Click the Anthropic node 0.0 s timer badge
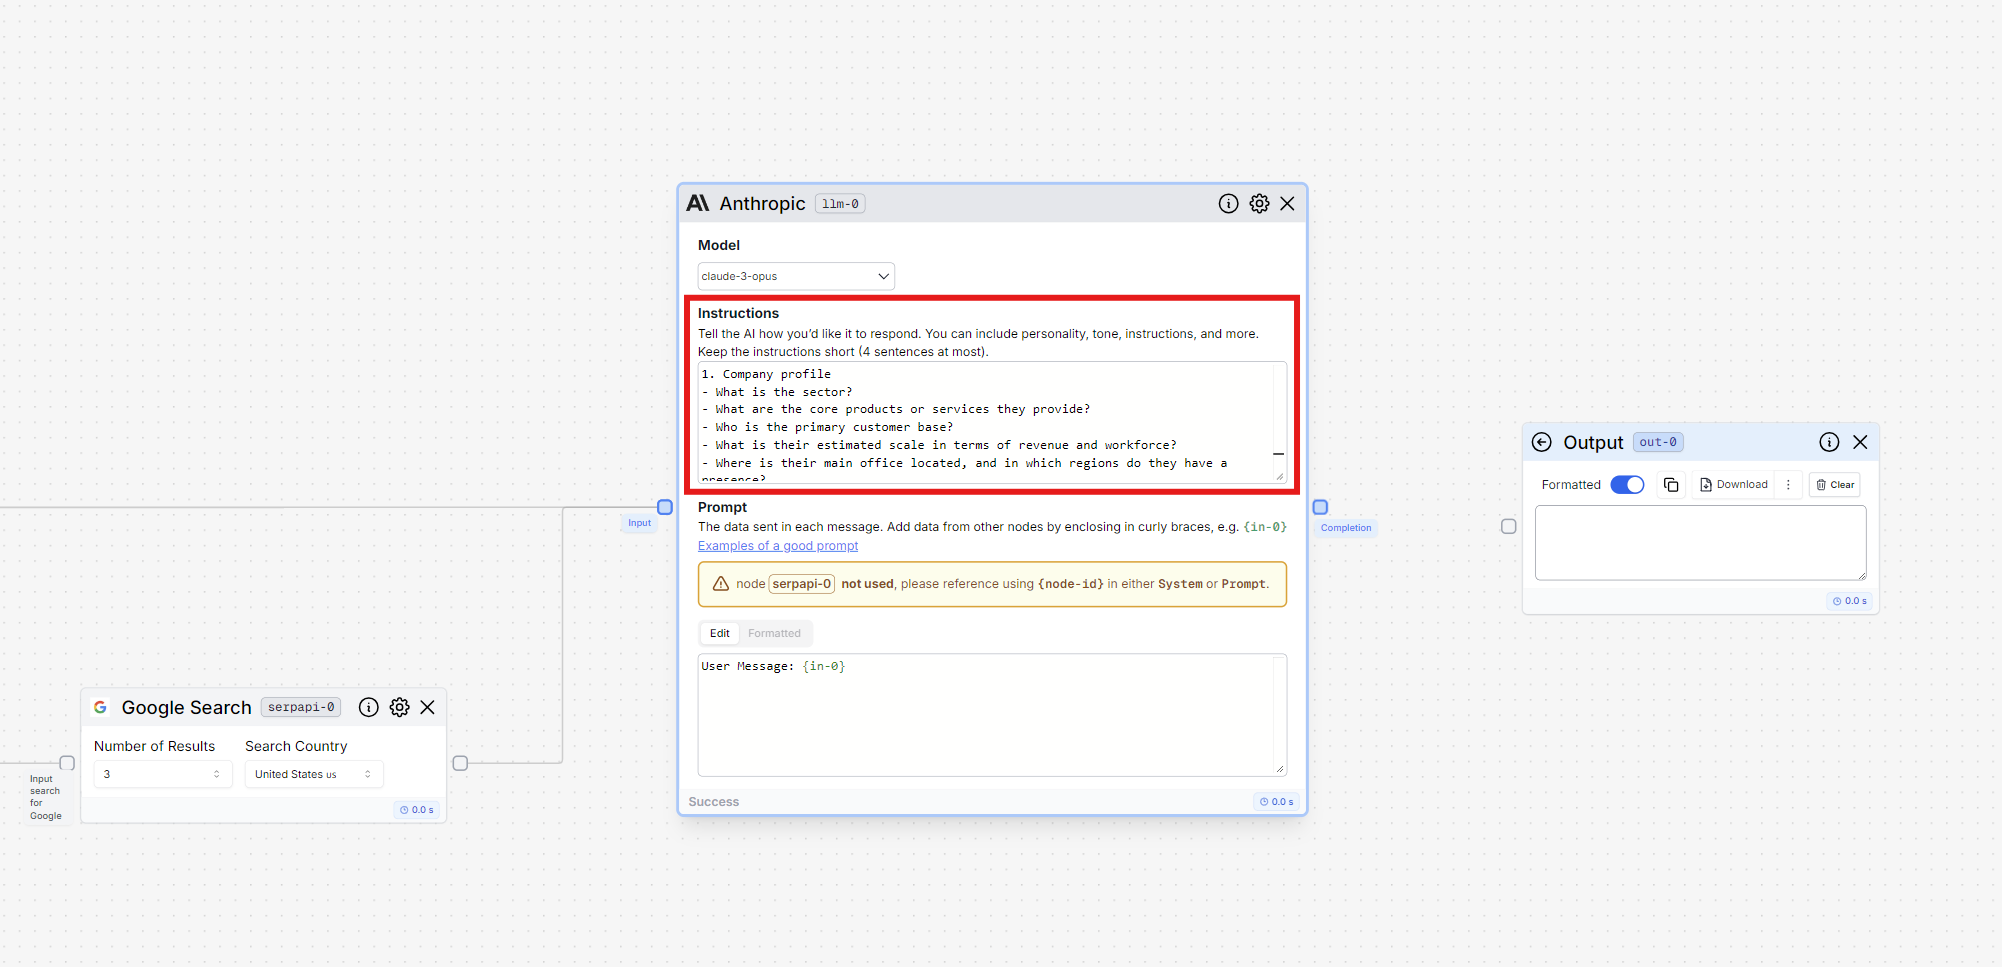 (x=1277, y=802)
